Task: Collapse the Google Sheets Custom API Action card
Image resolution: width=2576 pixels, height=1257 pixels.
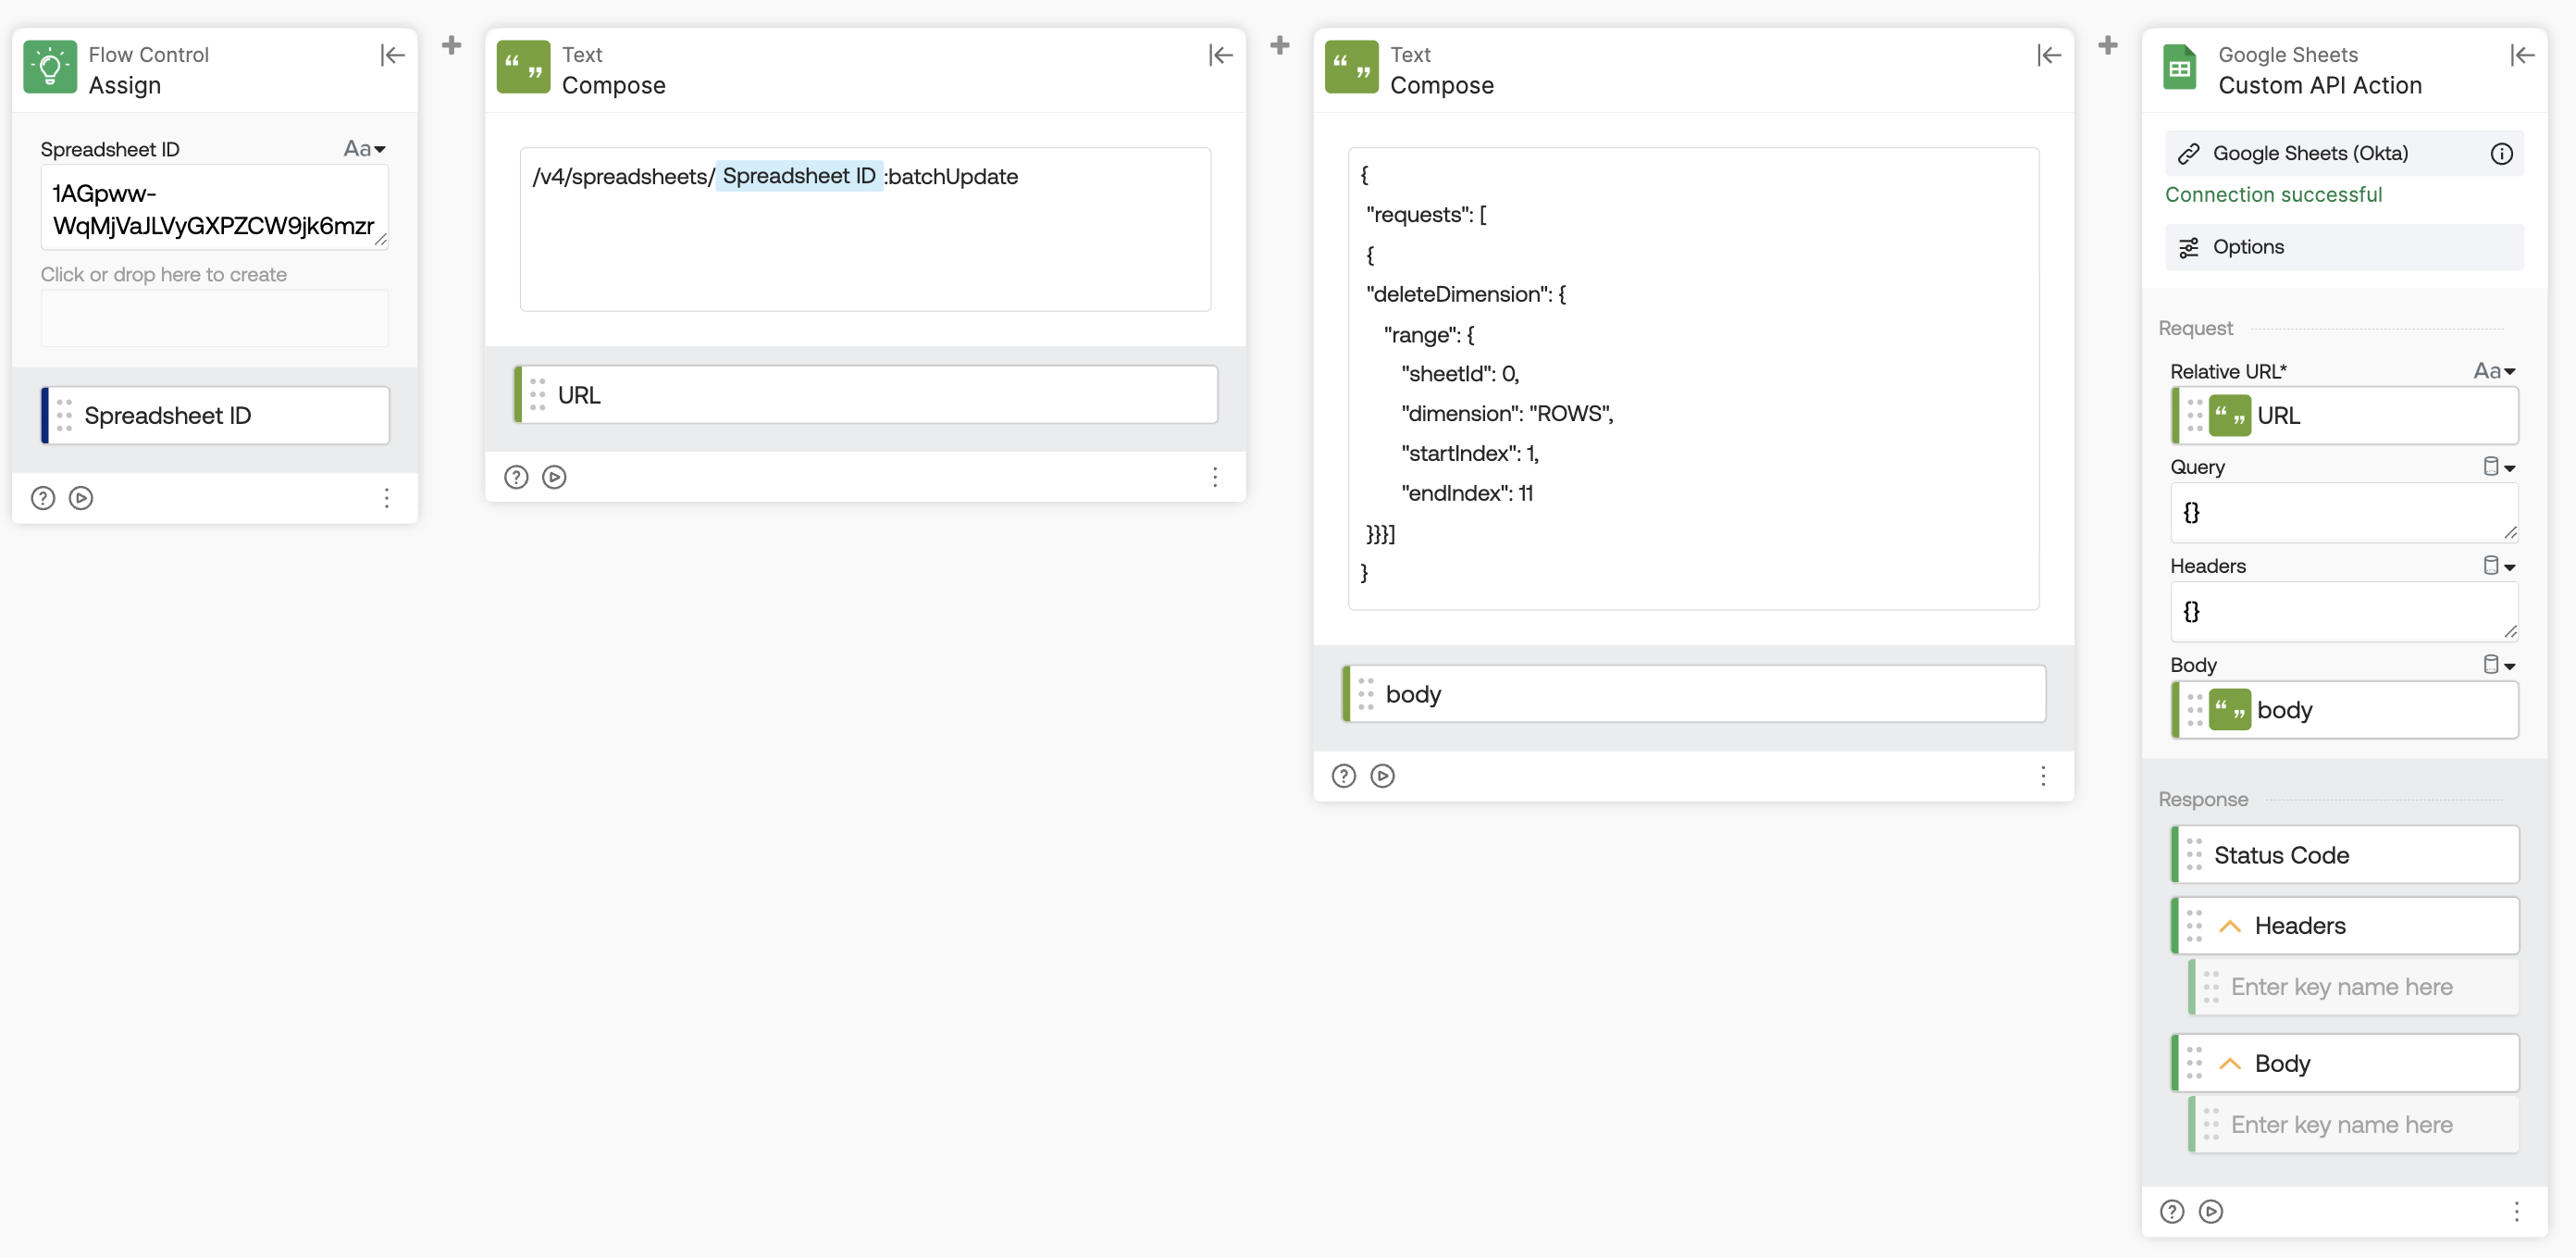Action: [x=2521, y=55]
